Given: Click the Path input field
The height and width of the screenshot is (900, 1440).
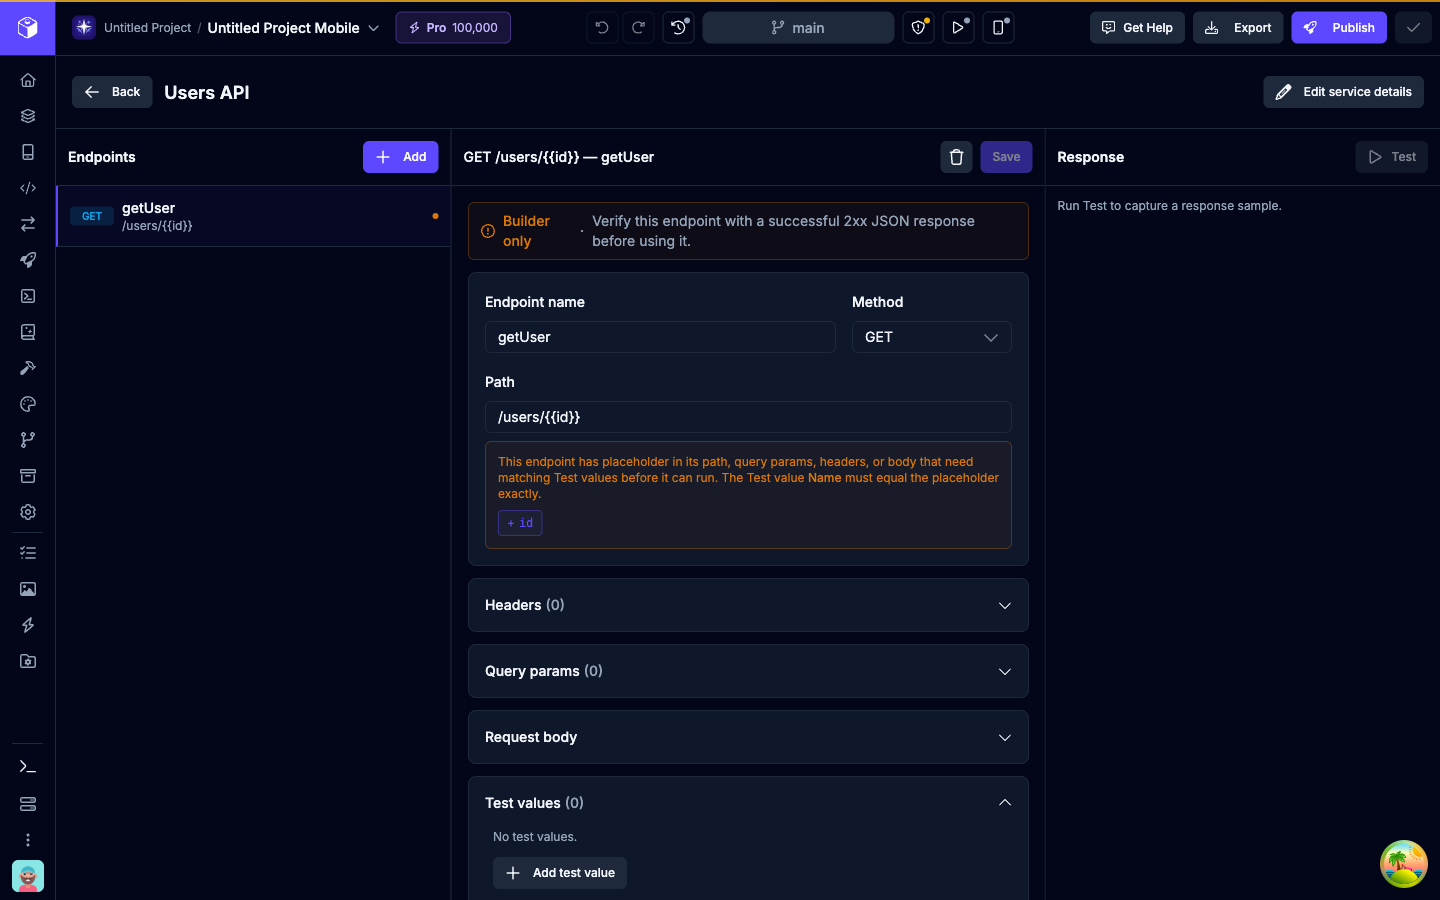Looking at the screenshot, I should (x=748, y=417).
